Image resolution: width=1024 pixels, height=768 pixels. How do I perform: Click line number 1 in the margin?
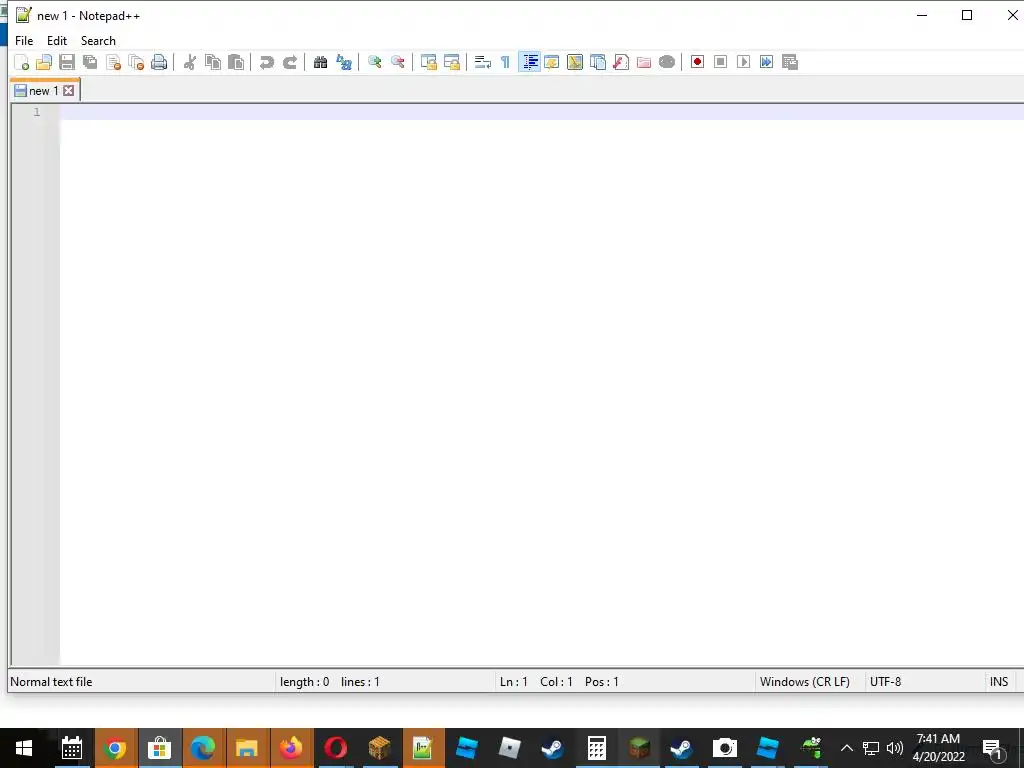37,112
